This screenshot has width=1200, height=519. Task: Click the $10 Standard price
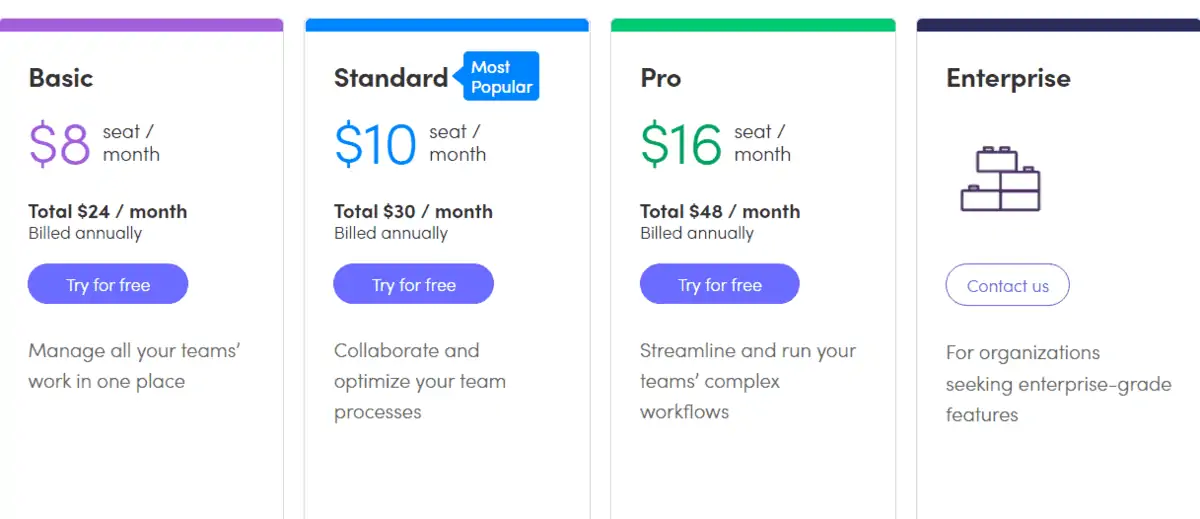click(375, 144)
